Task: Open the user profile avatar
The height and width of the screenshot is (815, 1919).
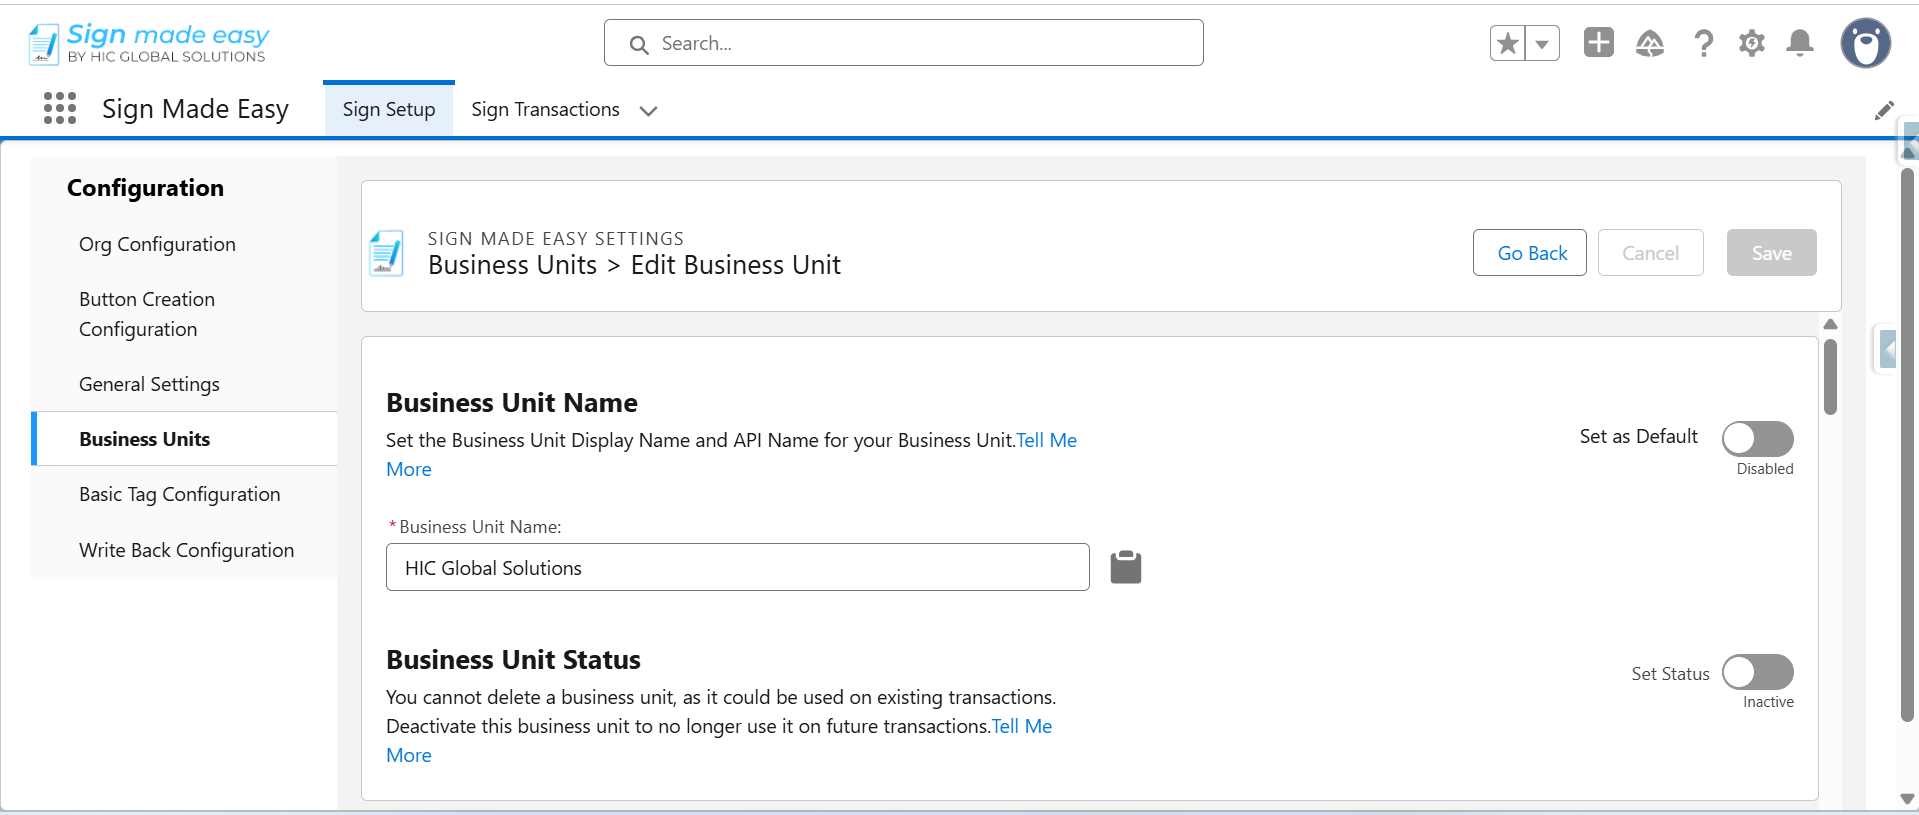Action: [1866, 43]
